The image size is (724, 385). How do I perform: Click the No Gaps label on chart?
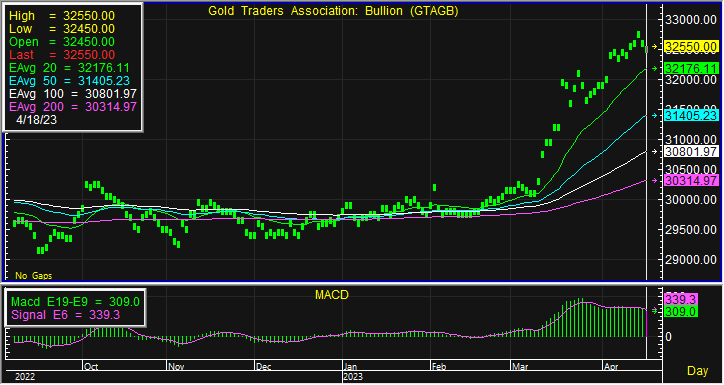tap(34, 276)
